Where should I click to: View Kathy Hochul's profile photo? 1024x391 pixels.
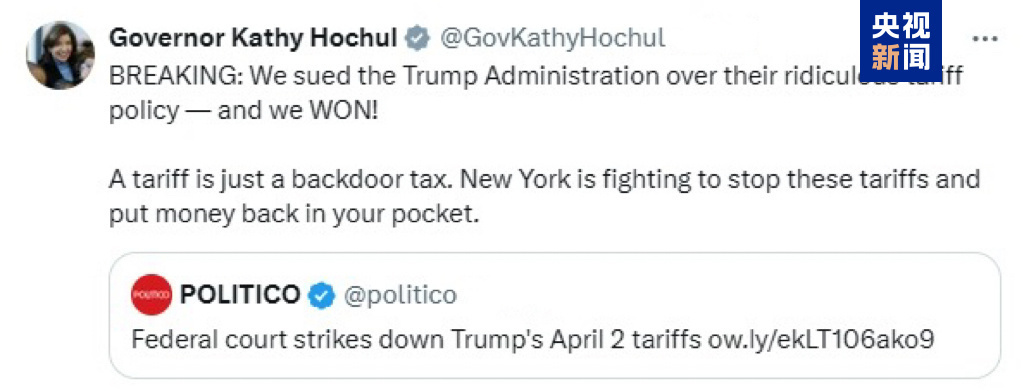(60, 55)
